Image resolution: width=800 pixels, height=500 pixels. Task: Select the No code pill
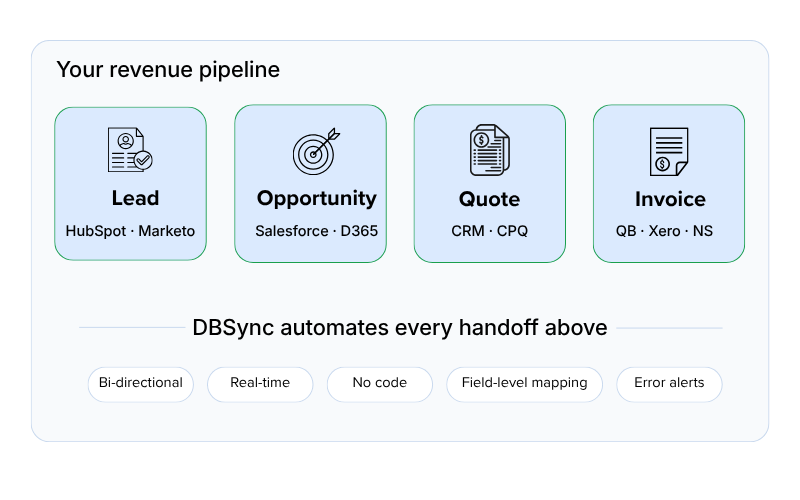click(380, 384)
